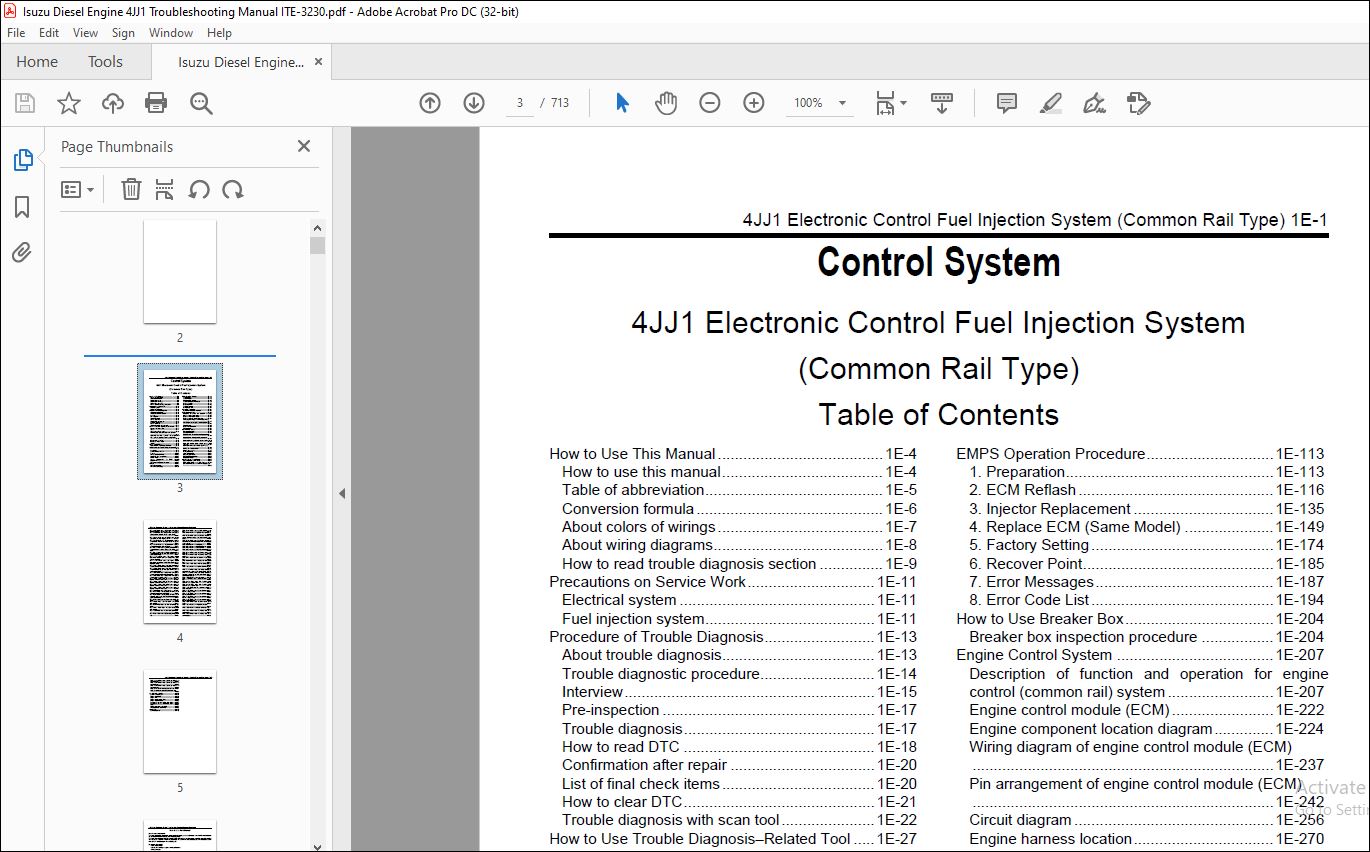This screenshot has height=852, width=1370.
Task: Click 'How to read DTC' line
Action: tap(739, 747)
